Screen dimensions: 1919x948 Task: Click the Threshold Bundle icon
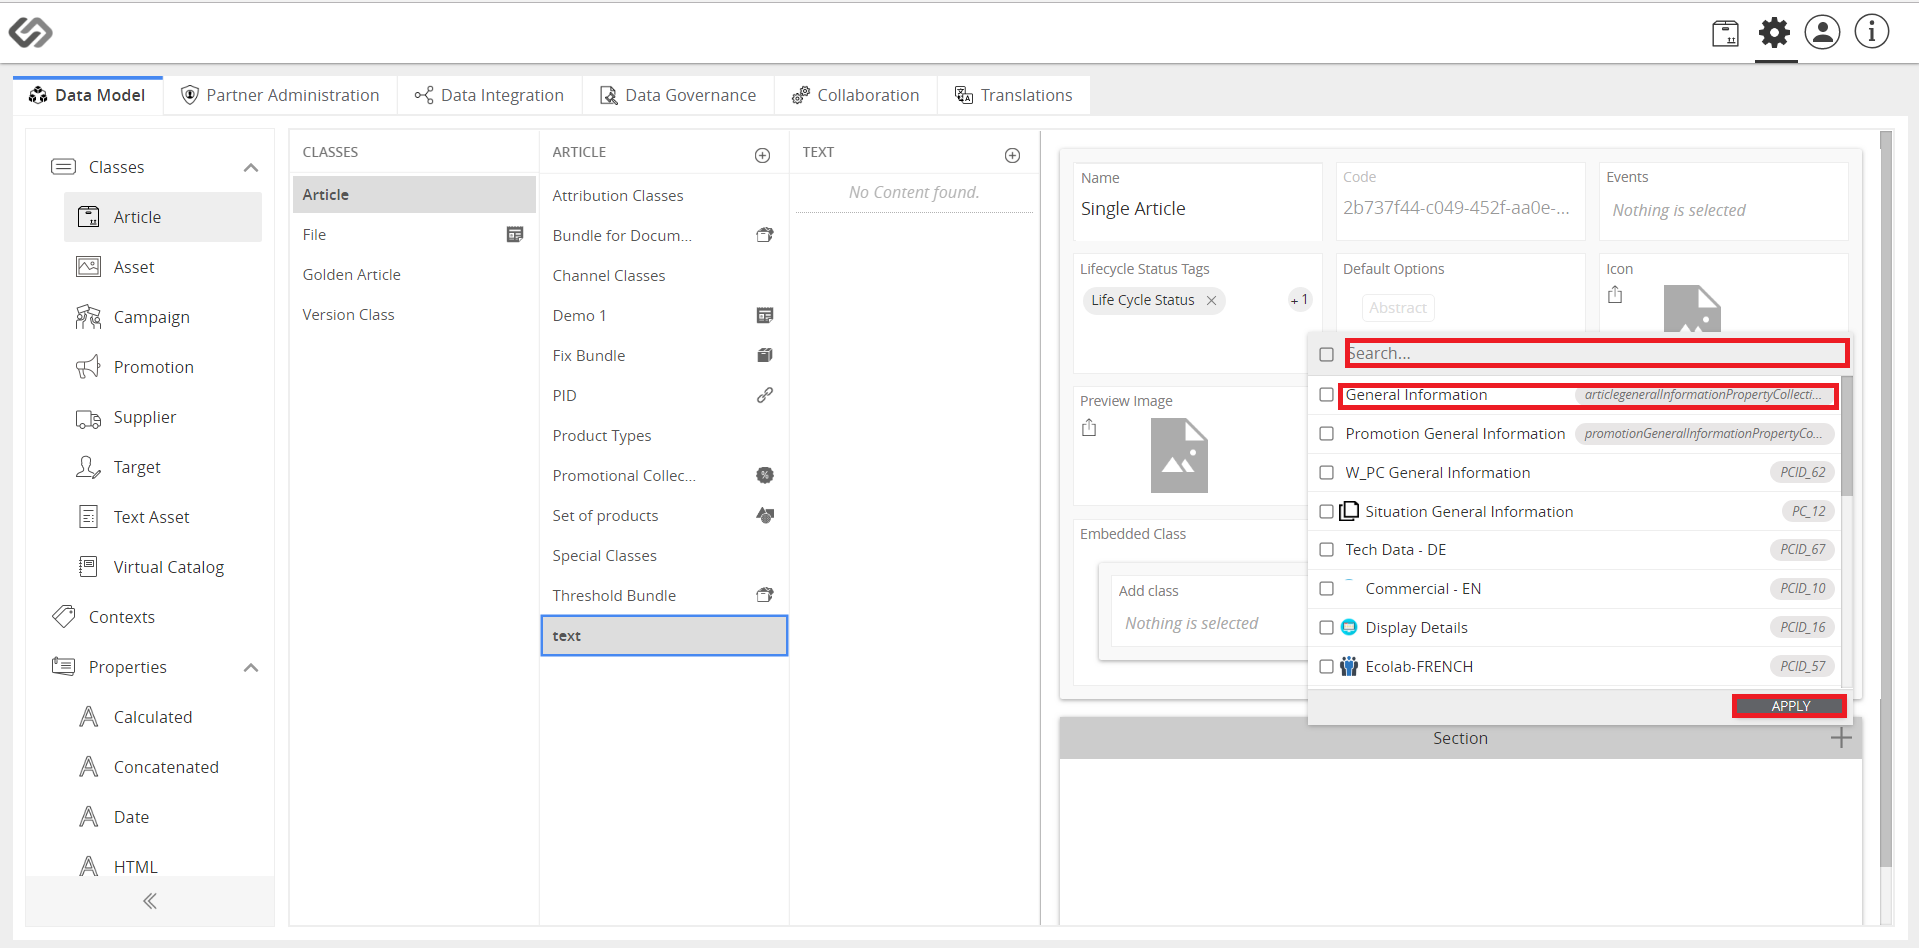point(765,595)
